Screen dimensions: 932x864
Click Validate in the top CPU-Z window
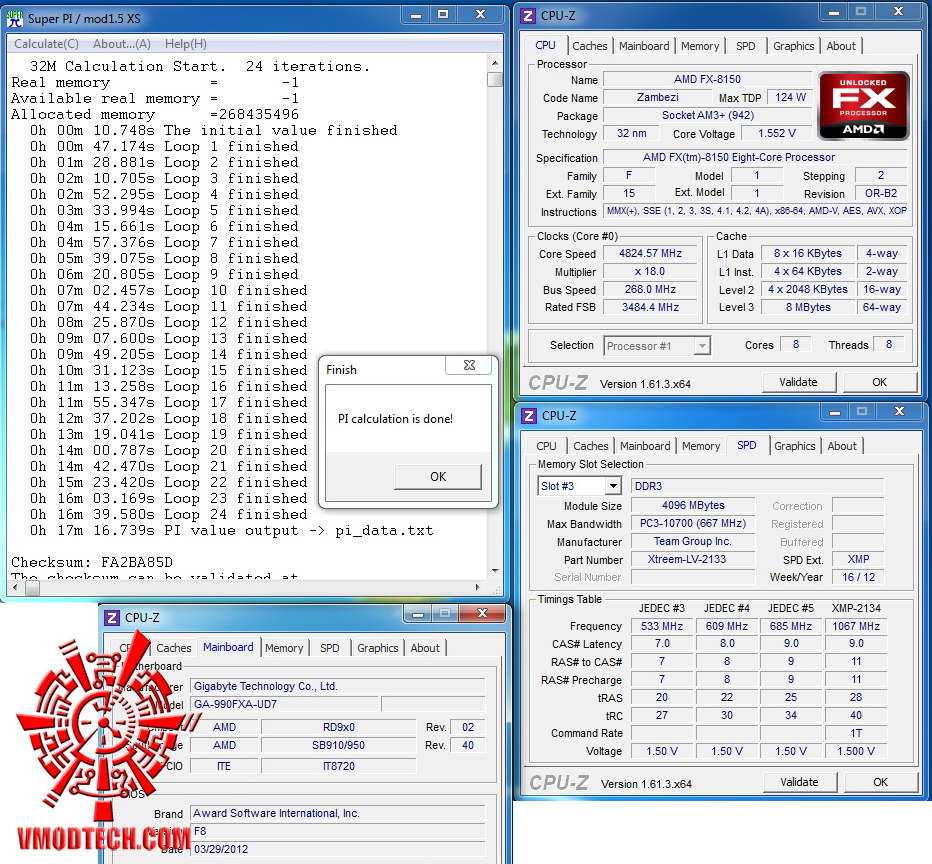pyautogui.click(x=798, y=382)
